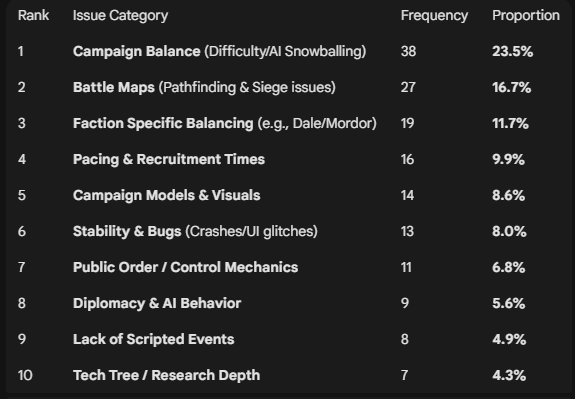Click the Frequency column header

434,16
